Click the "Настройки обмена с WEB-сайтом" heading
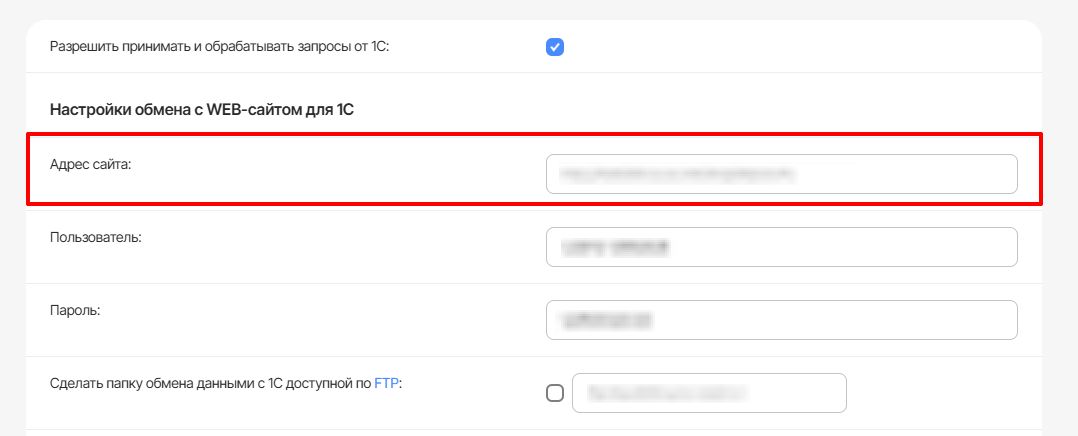The width and height of the screenshot is (1078, 436). tap(202, 110)
